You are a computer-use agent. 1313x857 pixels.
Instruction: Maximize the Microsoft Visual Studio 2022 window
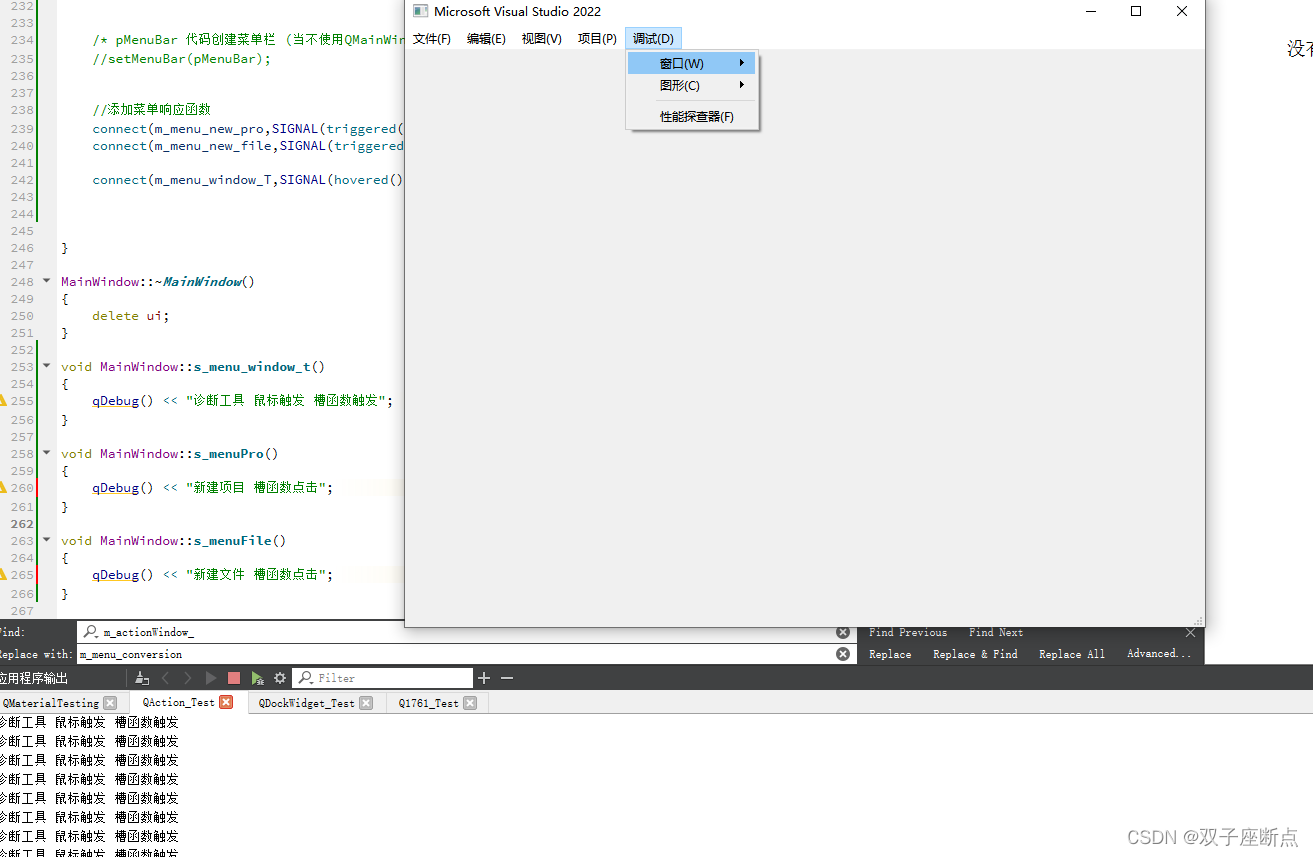pos(1136,12)
